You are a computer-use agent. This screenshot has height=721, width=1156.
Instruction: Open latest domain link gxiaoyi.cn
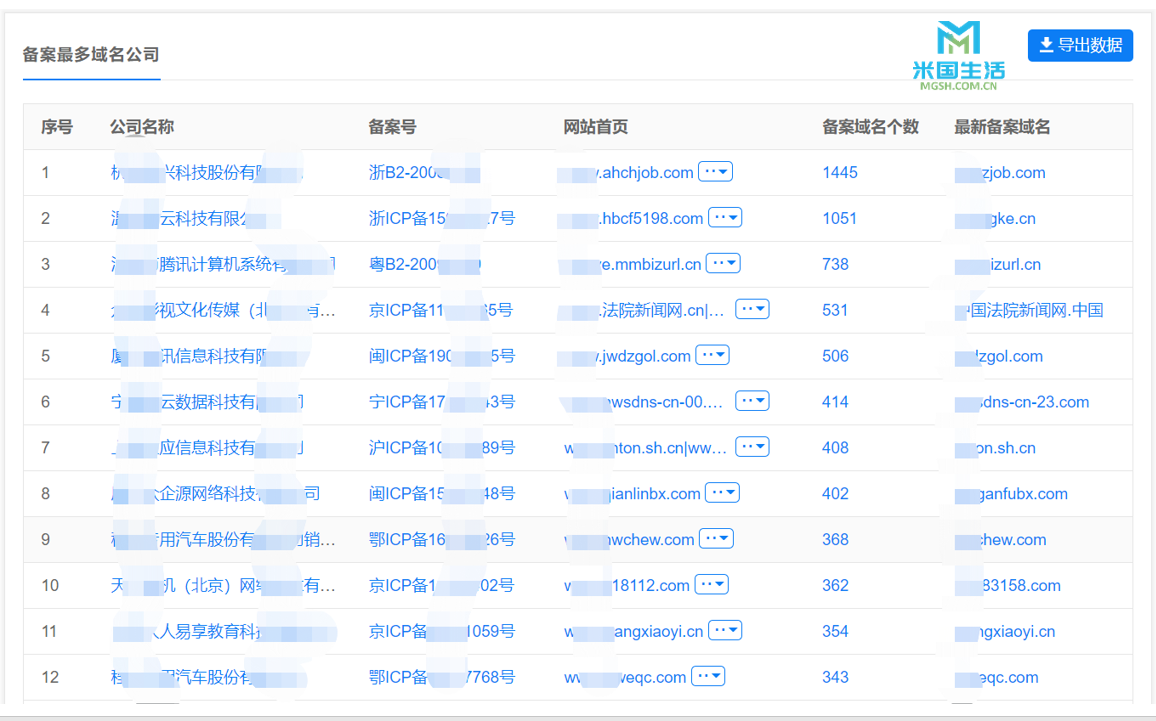pos(1005,631)
